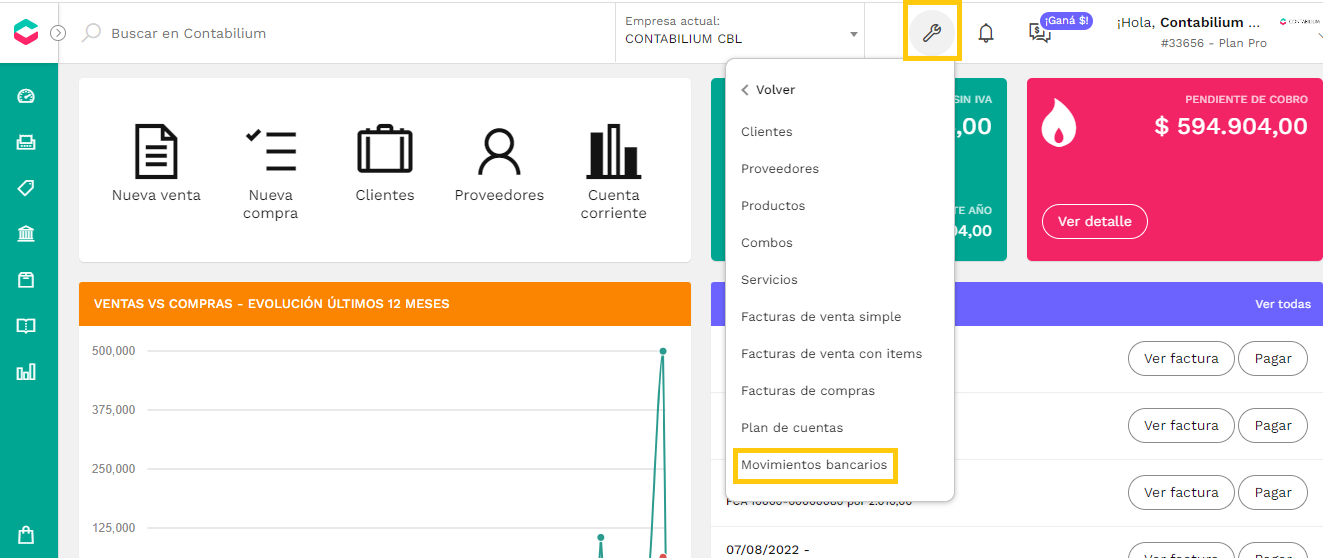Select Plan de cuentas
1323x558 pixels.
point(792,428)
